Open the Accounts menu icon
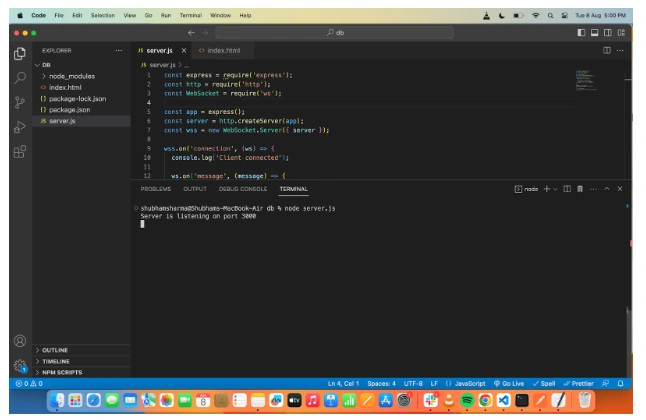Image resolution: width=646 pixels, height=420 pixels. tap(20, 341)
